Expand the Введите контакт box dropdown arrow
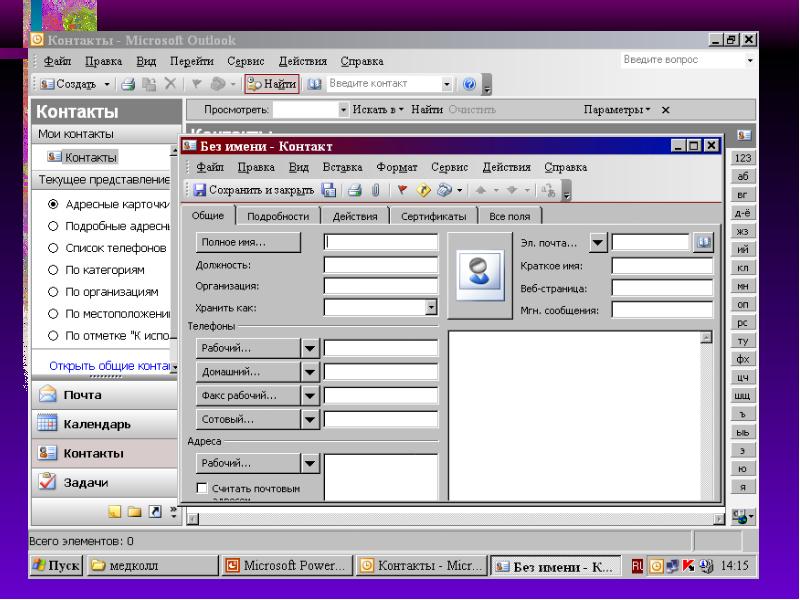800x600 pixels. click(x=447, y=84)
